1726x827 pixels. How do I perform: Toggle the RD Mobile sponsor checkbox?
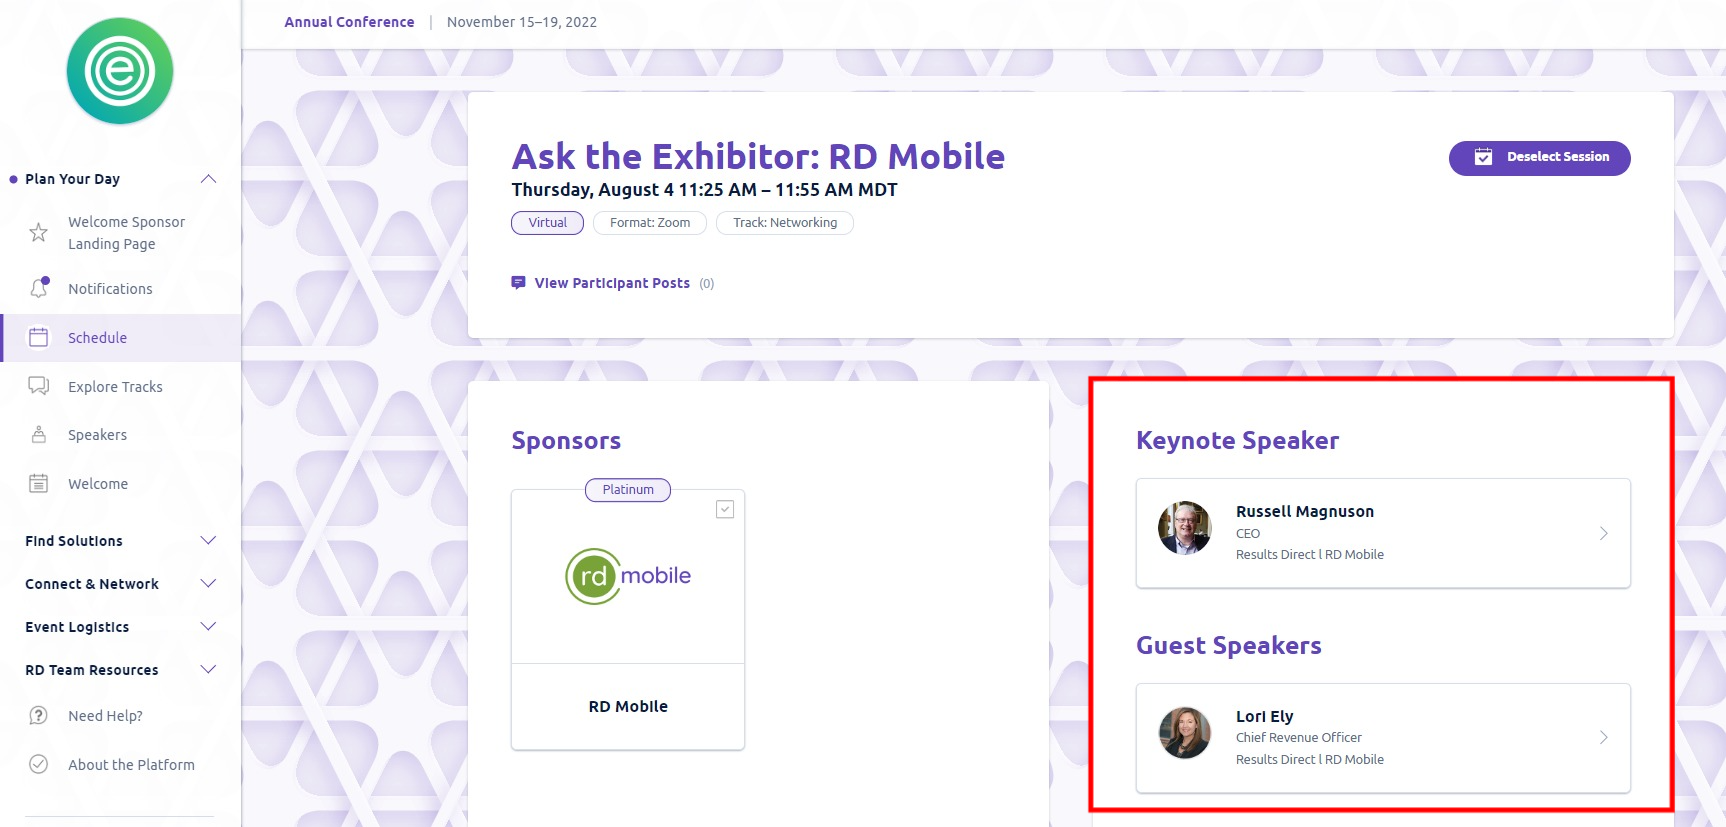[725, 509]
